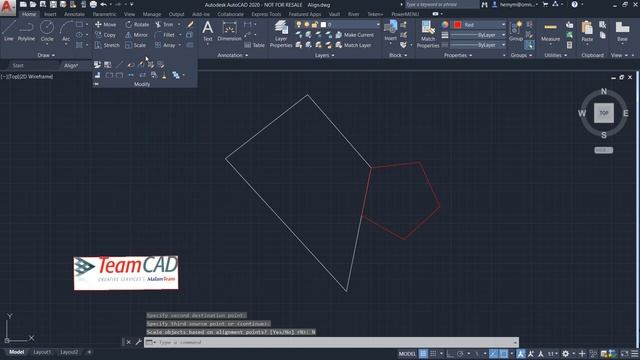Select the Text annotation tool
This screenshot has height=360, width=640.
[207, 31]
